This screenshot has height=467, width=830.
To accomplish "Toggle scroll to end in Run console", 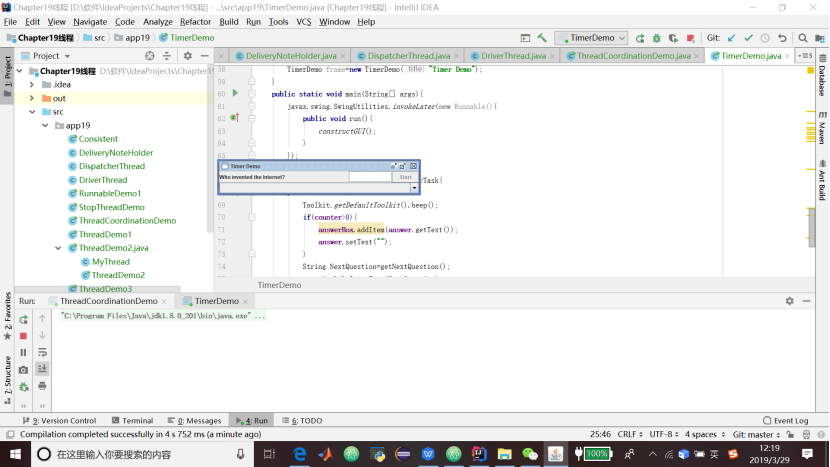I will pyautogui.click(x=42, y=368).
